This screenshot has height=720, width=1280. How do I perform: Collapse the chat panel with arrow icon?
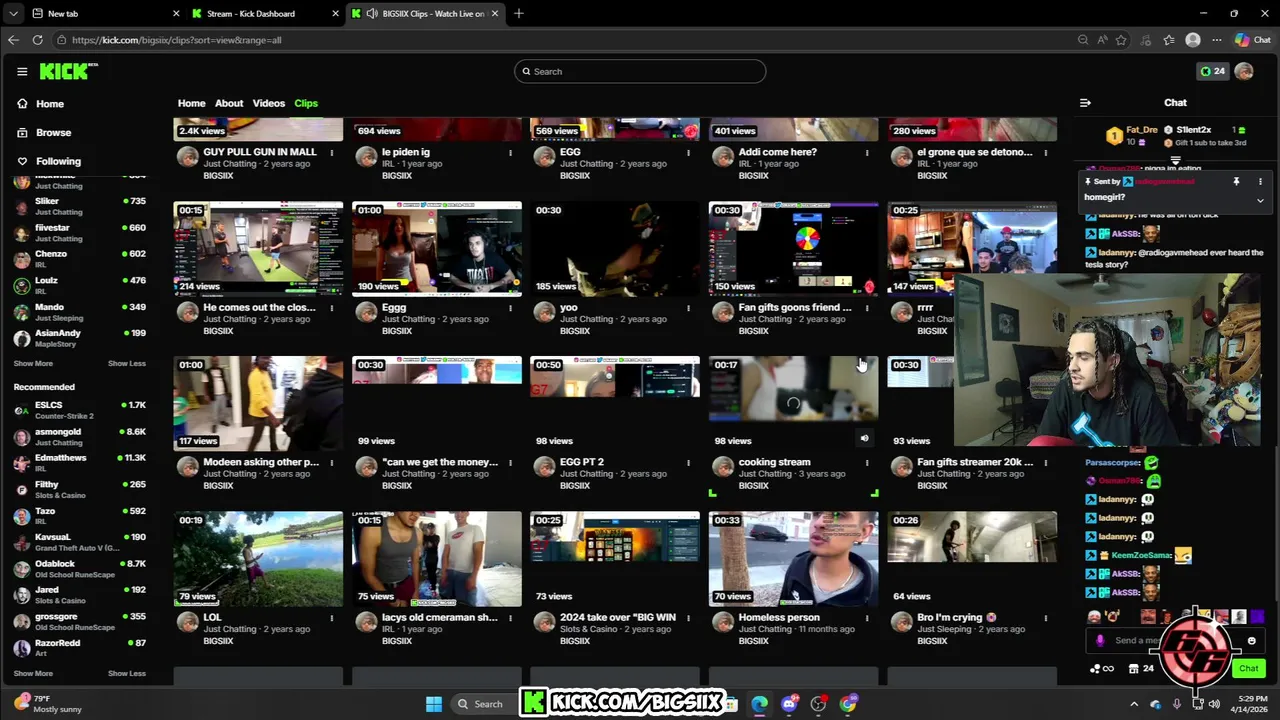click(1085, 102)
